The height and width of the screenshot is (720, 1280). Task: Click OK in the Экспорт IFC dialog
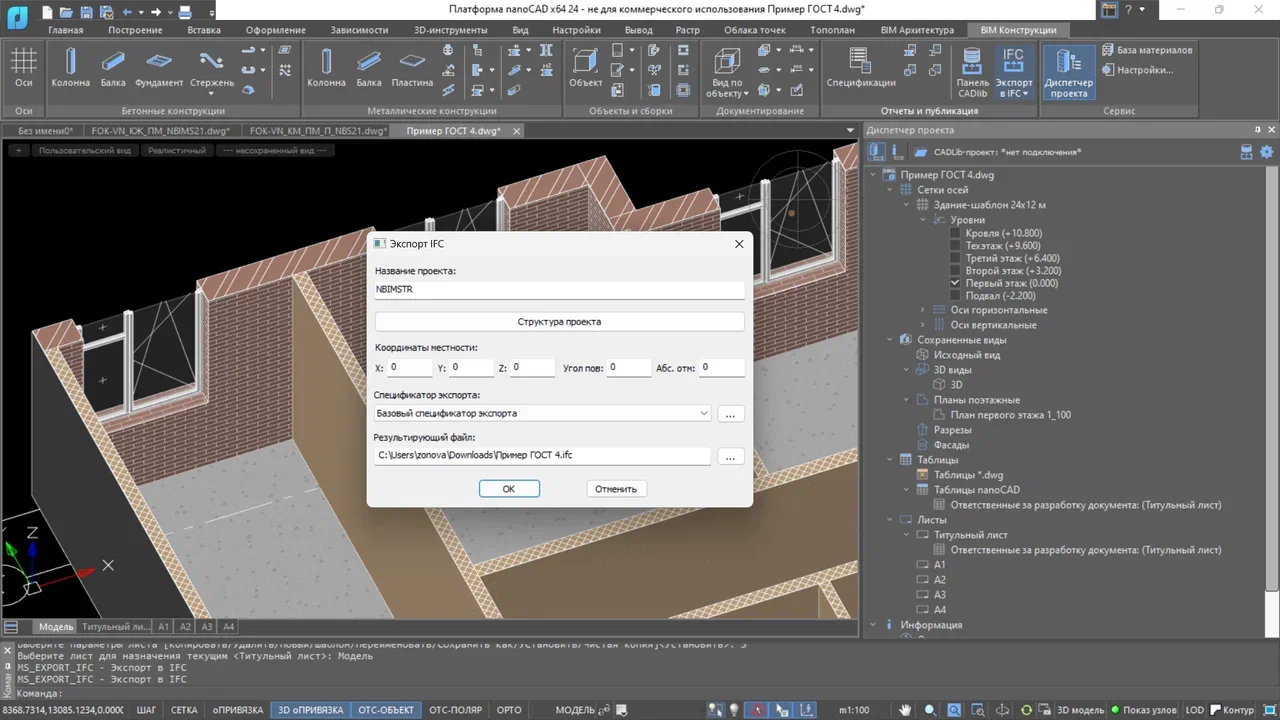click(509, 489)
